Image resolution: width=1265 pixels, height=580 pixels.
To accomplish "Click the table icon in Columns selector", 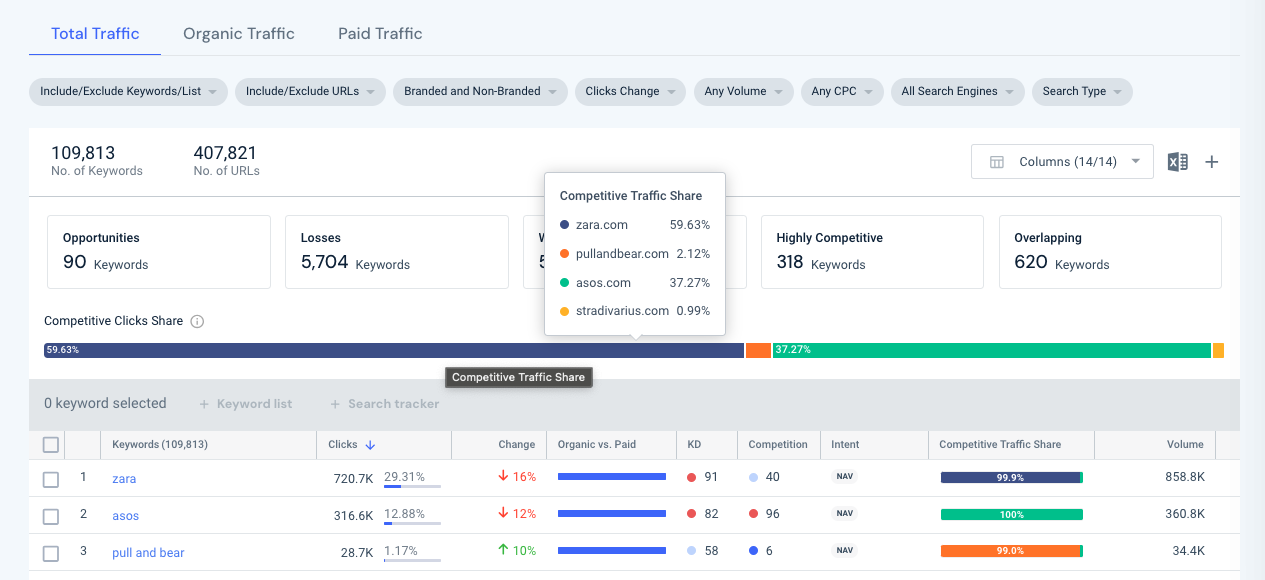I will (x=997, y=162).
